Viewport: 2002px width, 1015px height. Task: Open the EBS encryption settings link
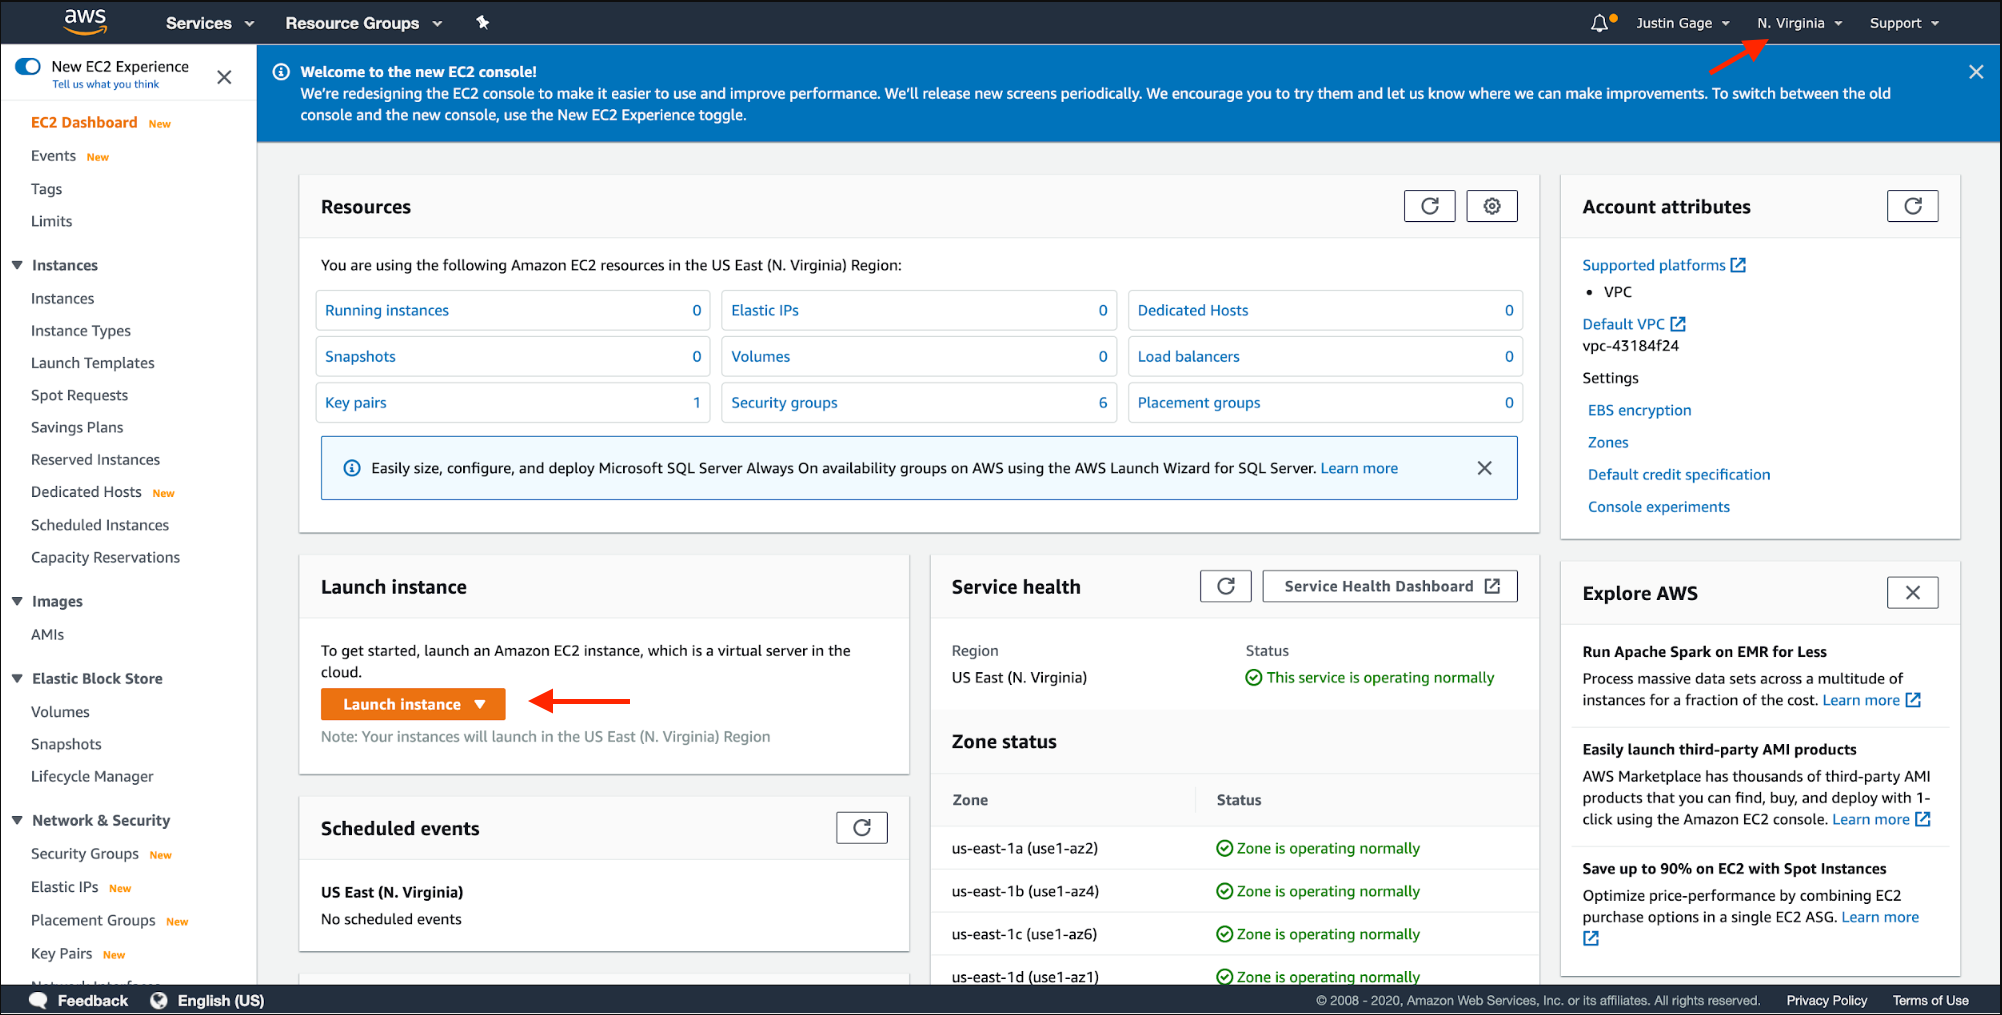coord(1639,410)
